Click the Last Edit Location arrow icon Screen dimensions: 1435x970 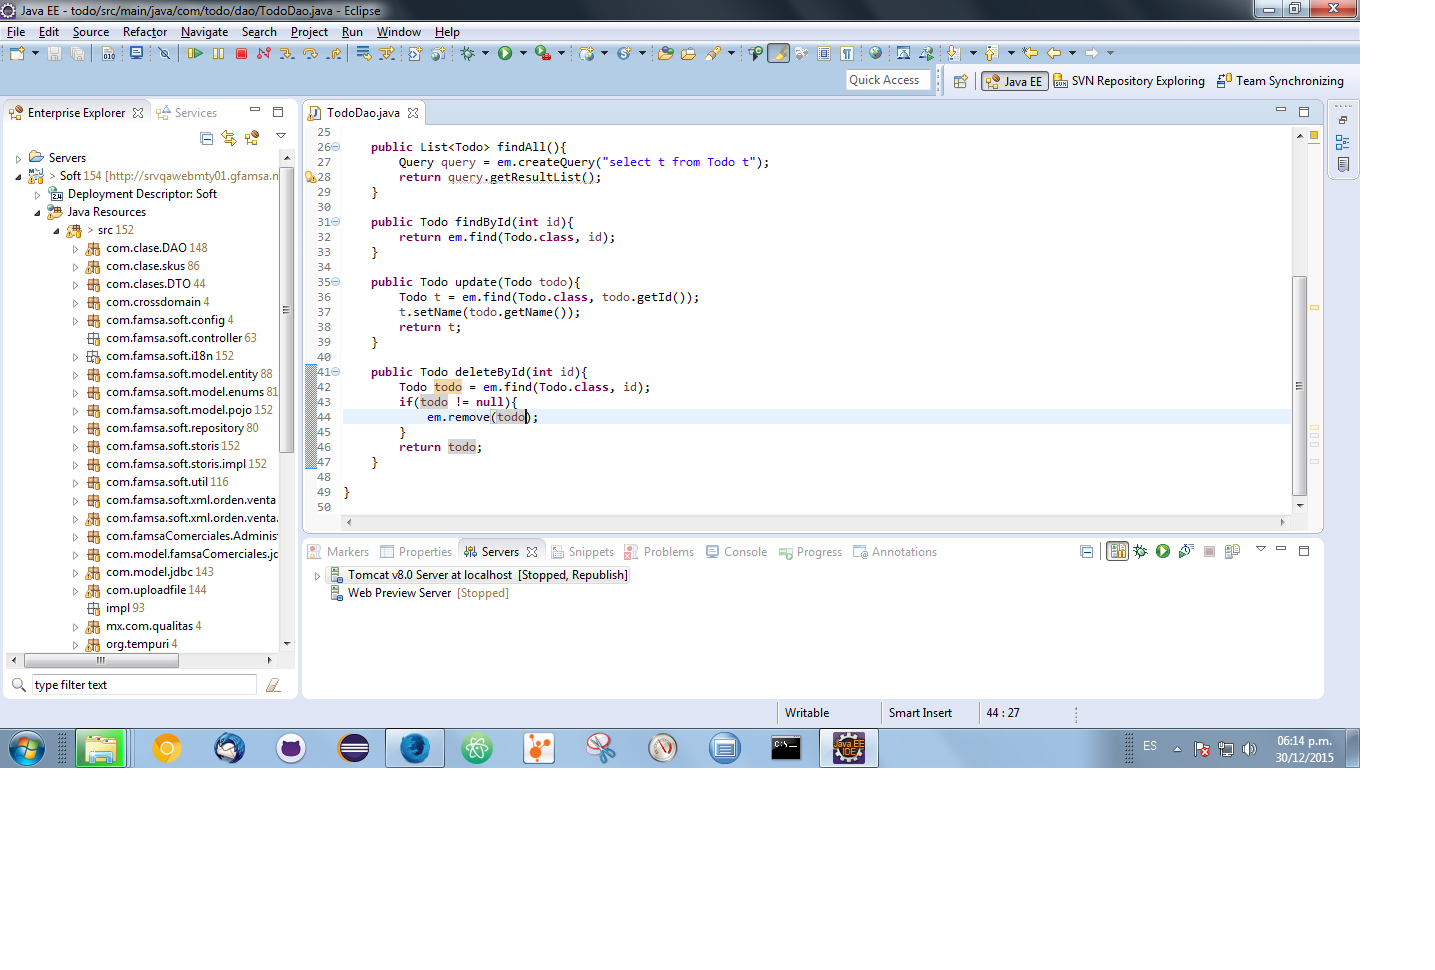(x=1030, y=53)
